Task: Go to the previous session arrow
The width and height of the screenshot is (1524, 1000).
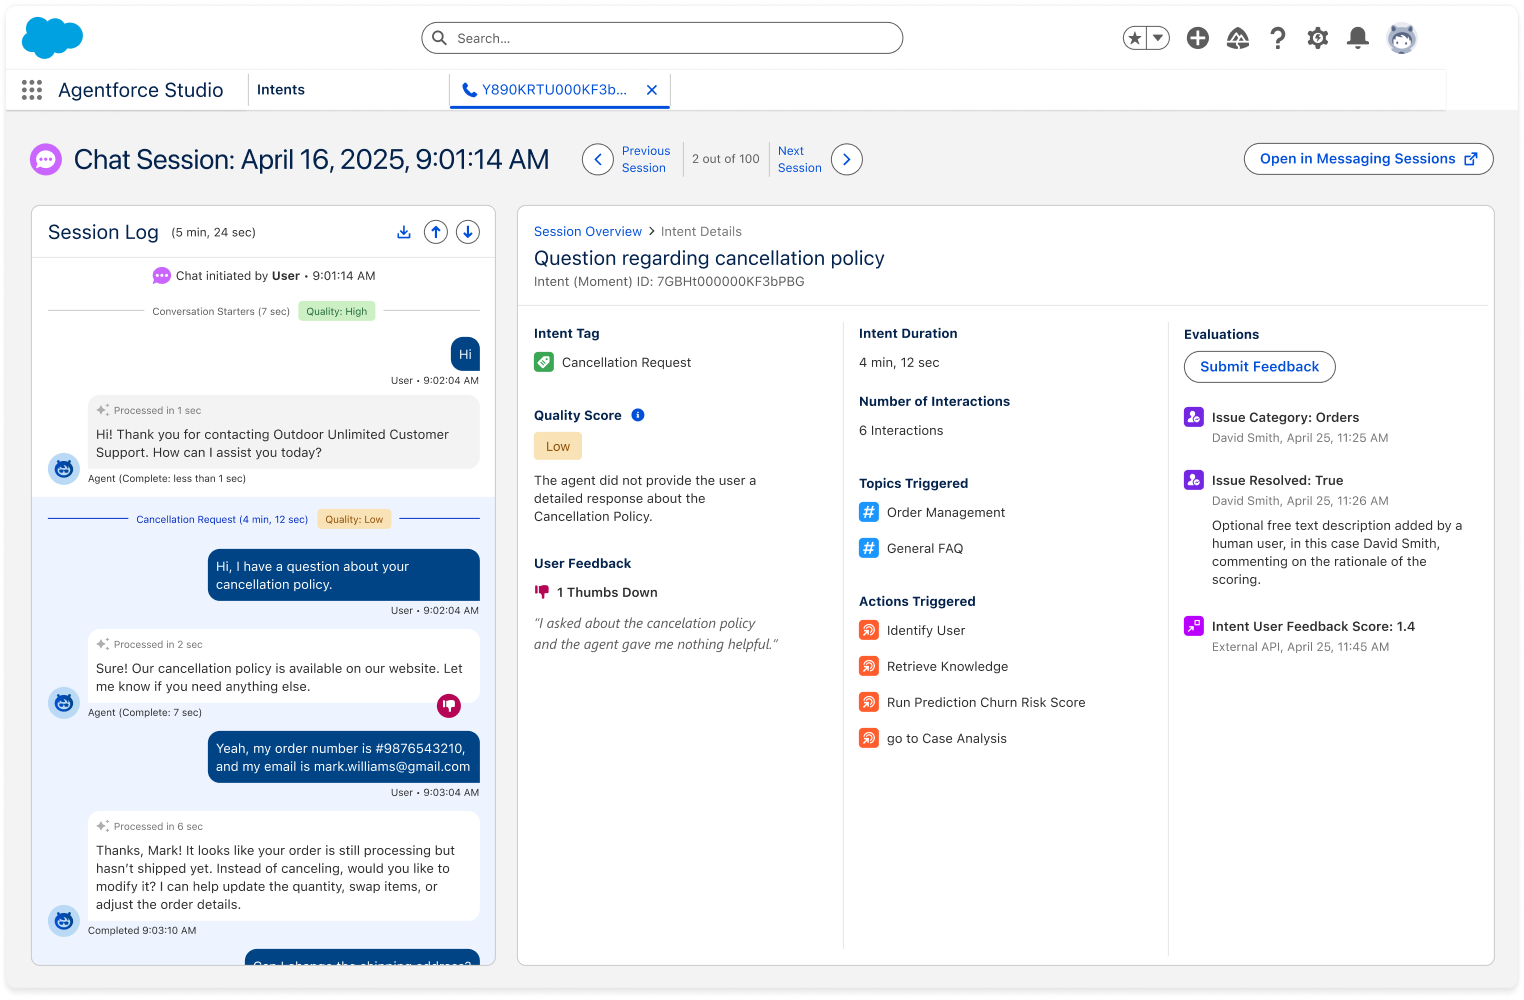Action: click(x=598, y=159)
